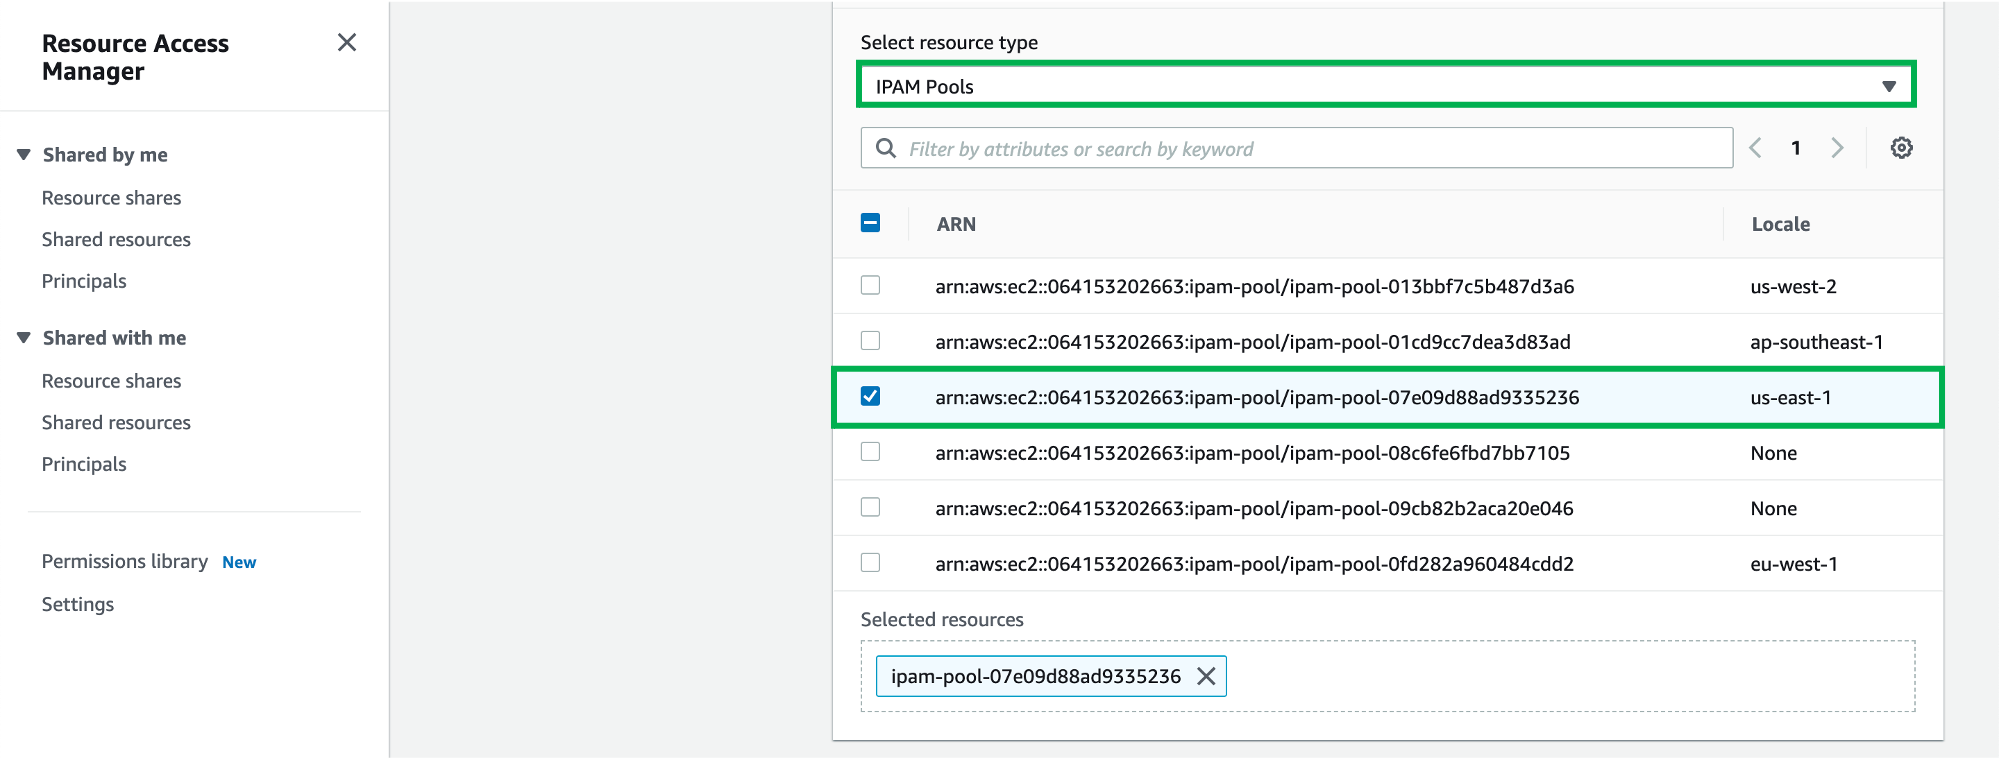Select the ipam-pool-013bbf7c5b487d3a6 checkbox
This screenshot has width=1999, height=758.
click(870, 286)
